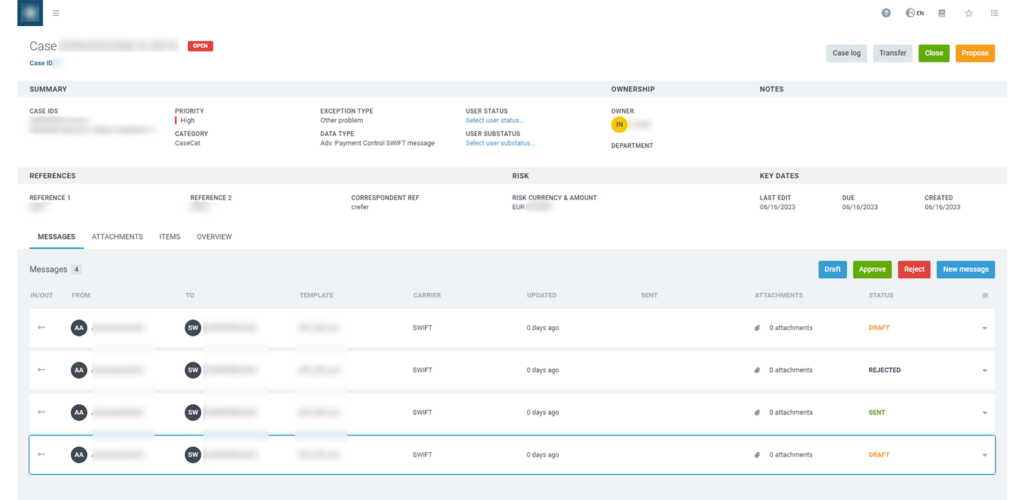Screen dimensions: 1024x500
Task: Open messages table column settings icon
Action: point(985,296)
